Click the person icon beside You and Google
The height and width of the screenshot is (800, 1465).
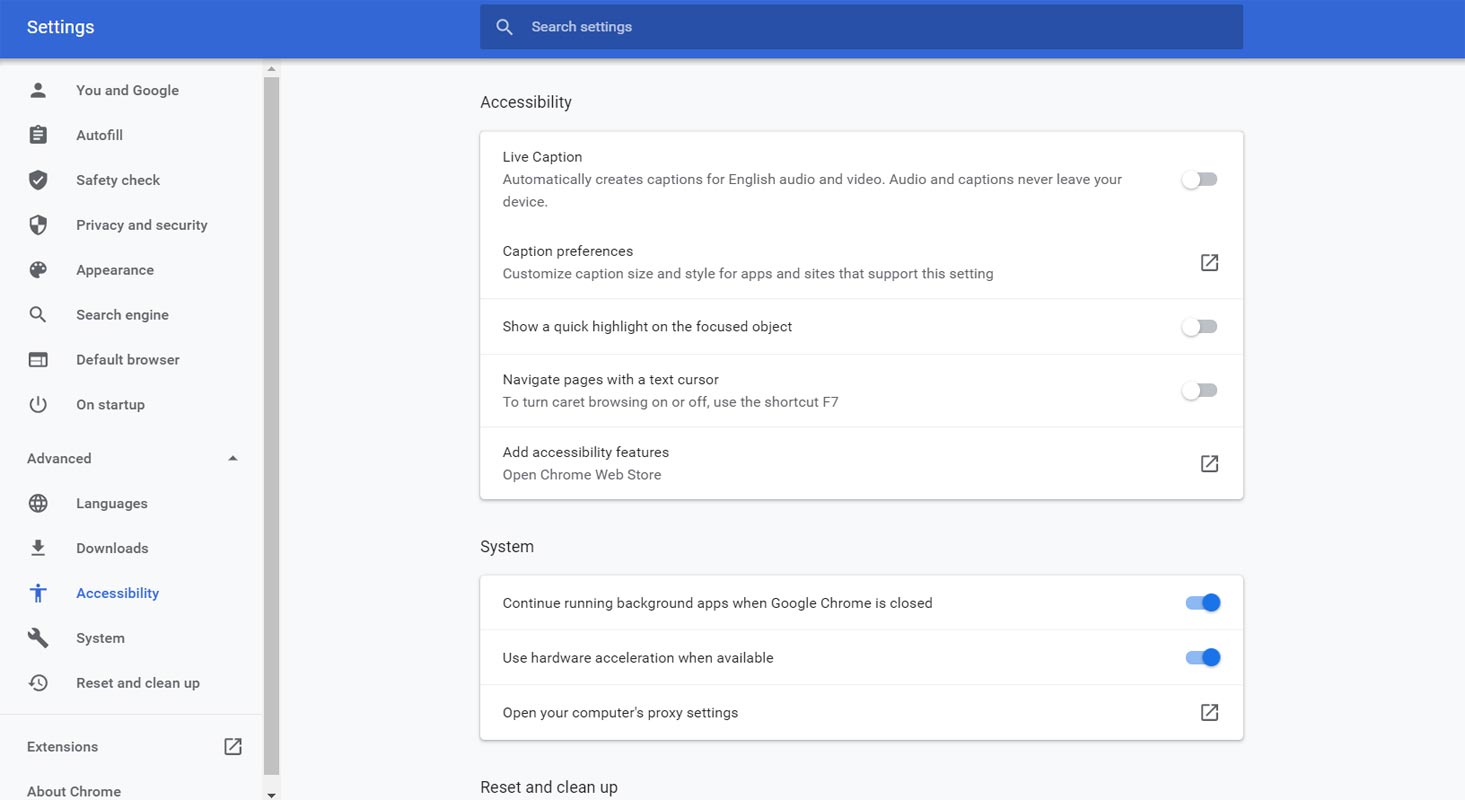(38, 90)
